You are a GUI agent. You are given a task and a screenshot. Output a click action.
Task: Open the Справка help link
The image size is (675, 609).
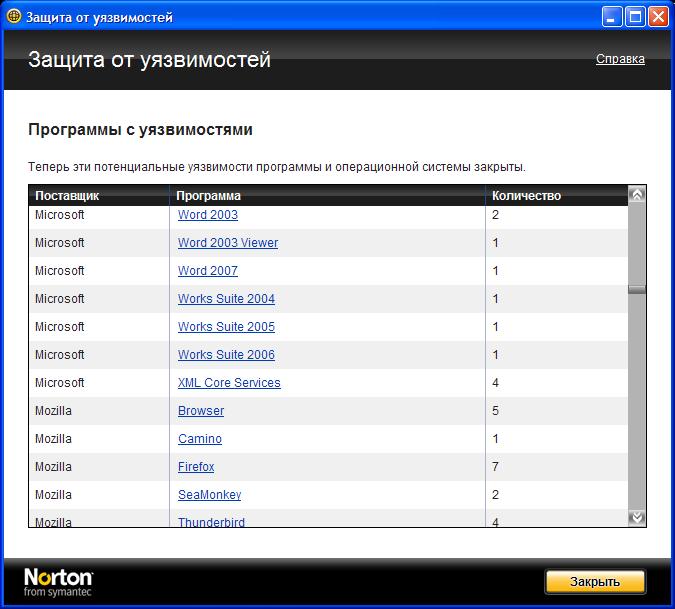pyautogui.click(x=620, y=59)
